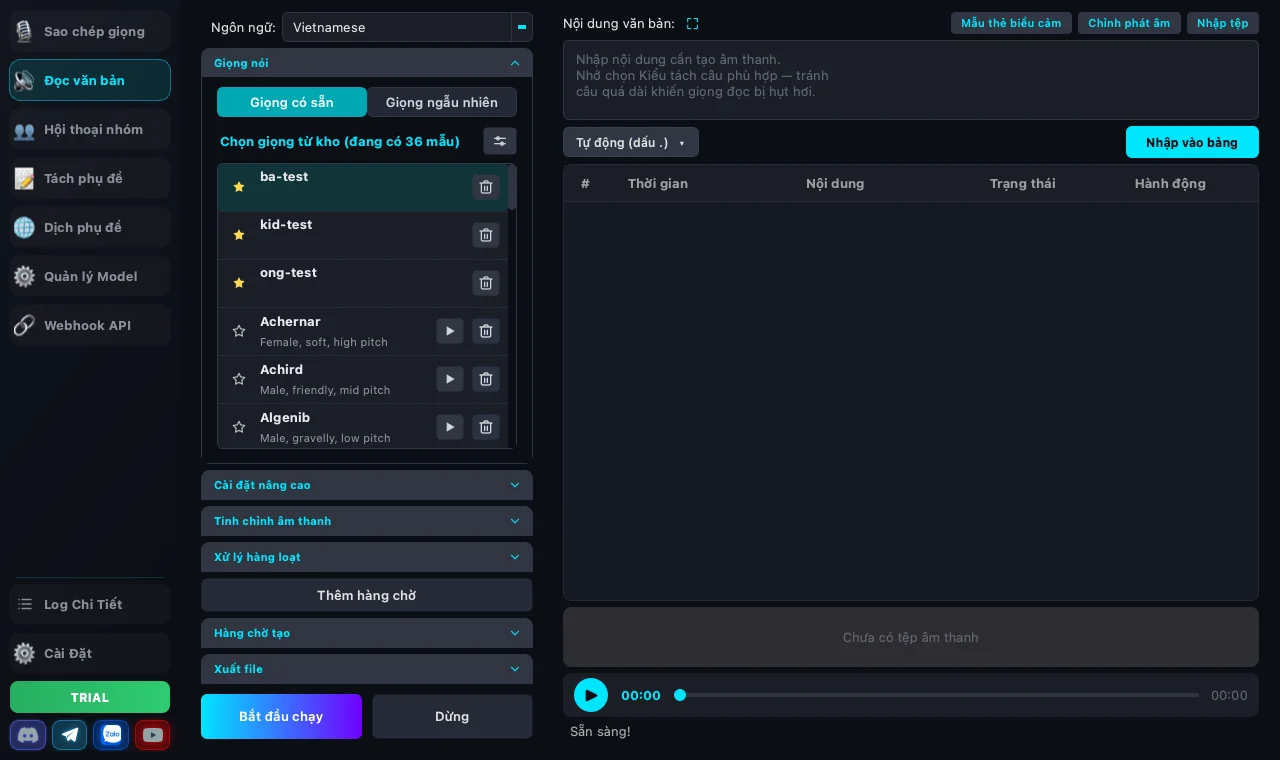Click the Nội dung column header

coord(835,183)
